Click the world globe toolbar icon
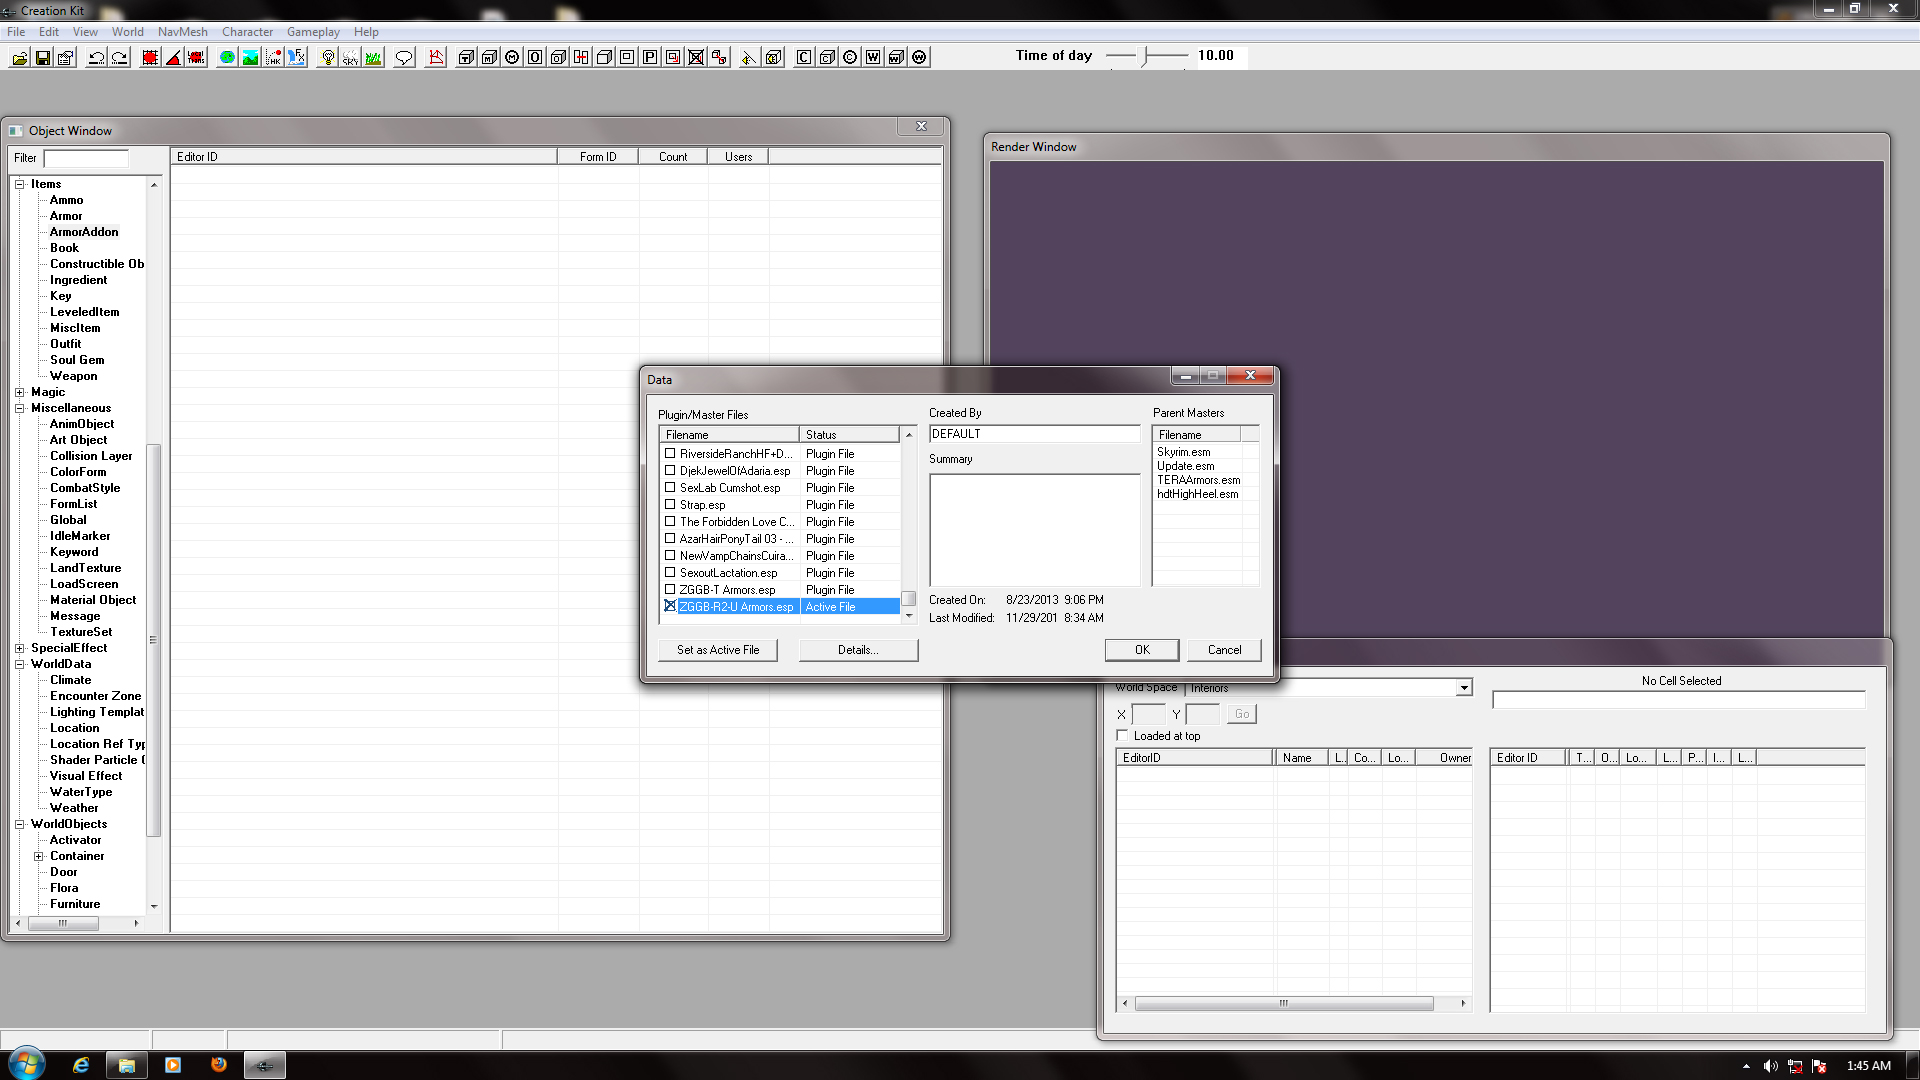 227,58
